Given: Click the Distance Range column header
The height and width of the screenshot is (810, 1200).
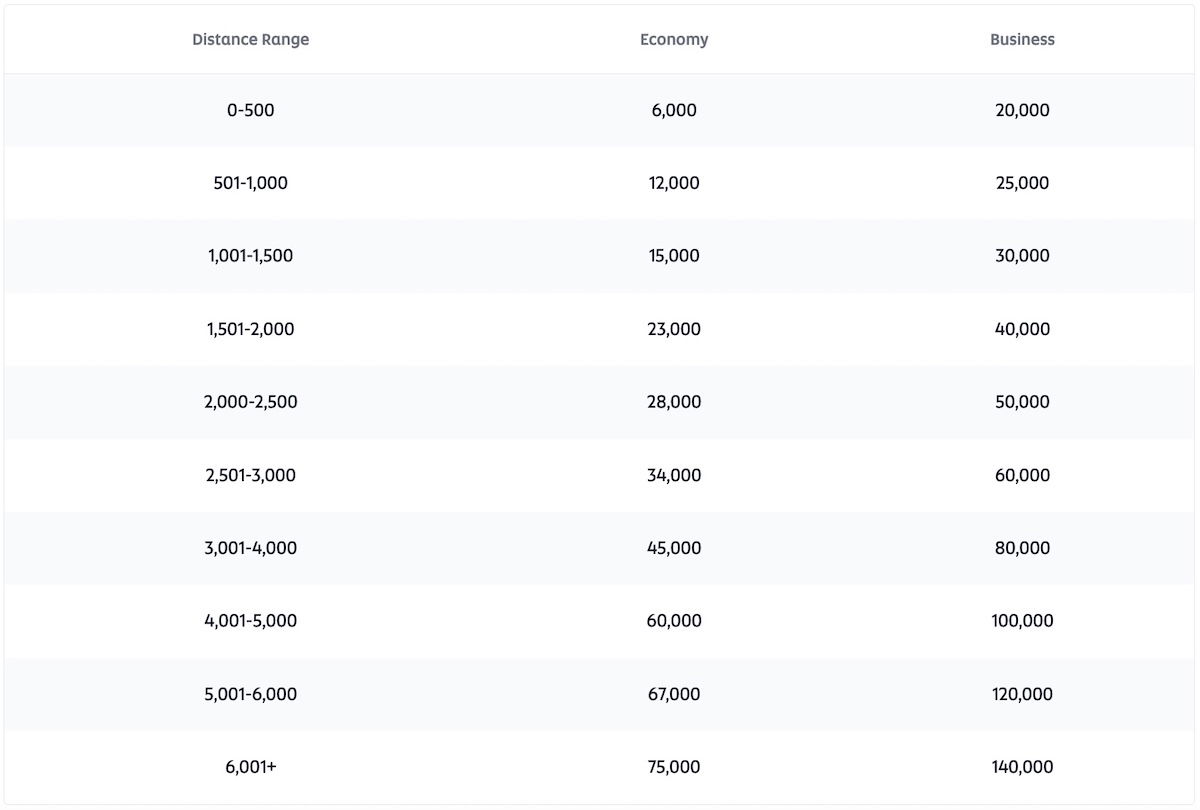Looking at the screenshot, I should (x=250, y=40).
